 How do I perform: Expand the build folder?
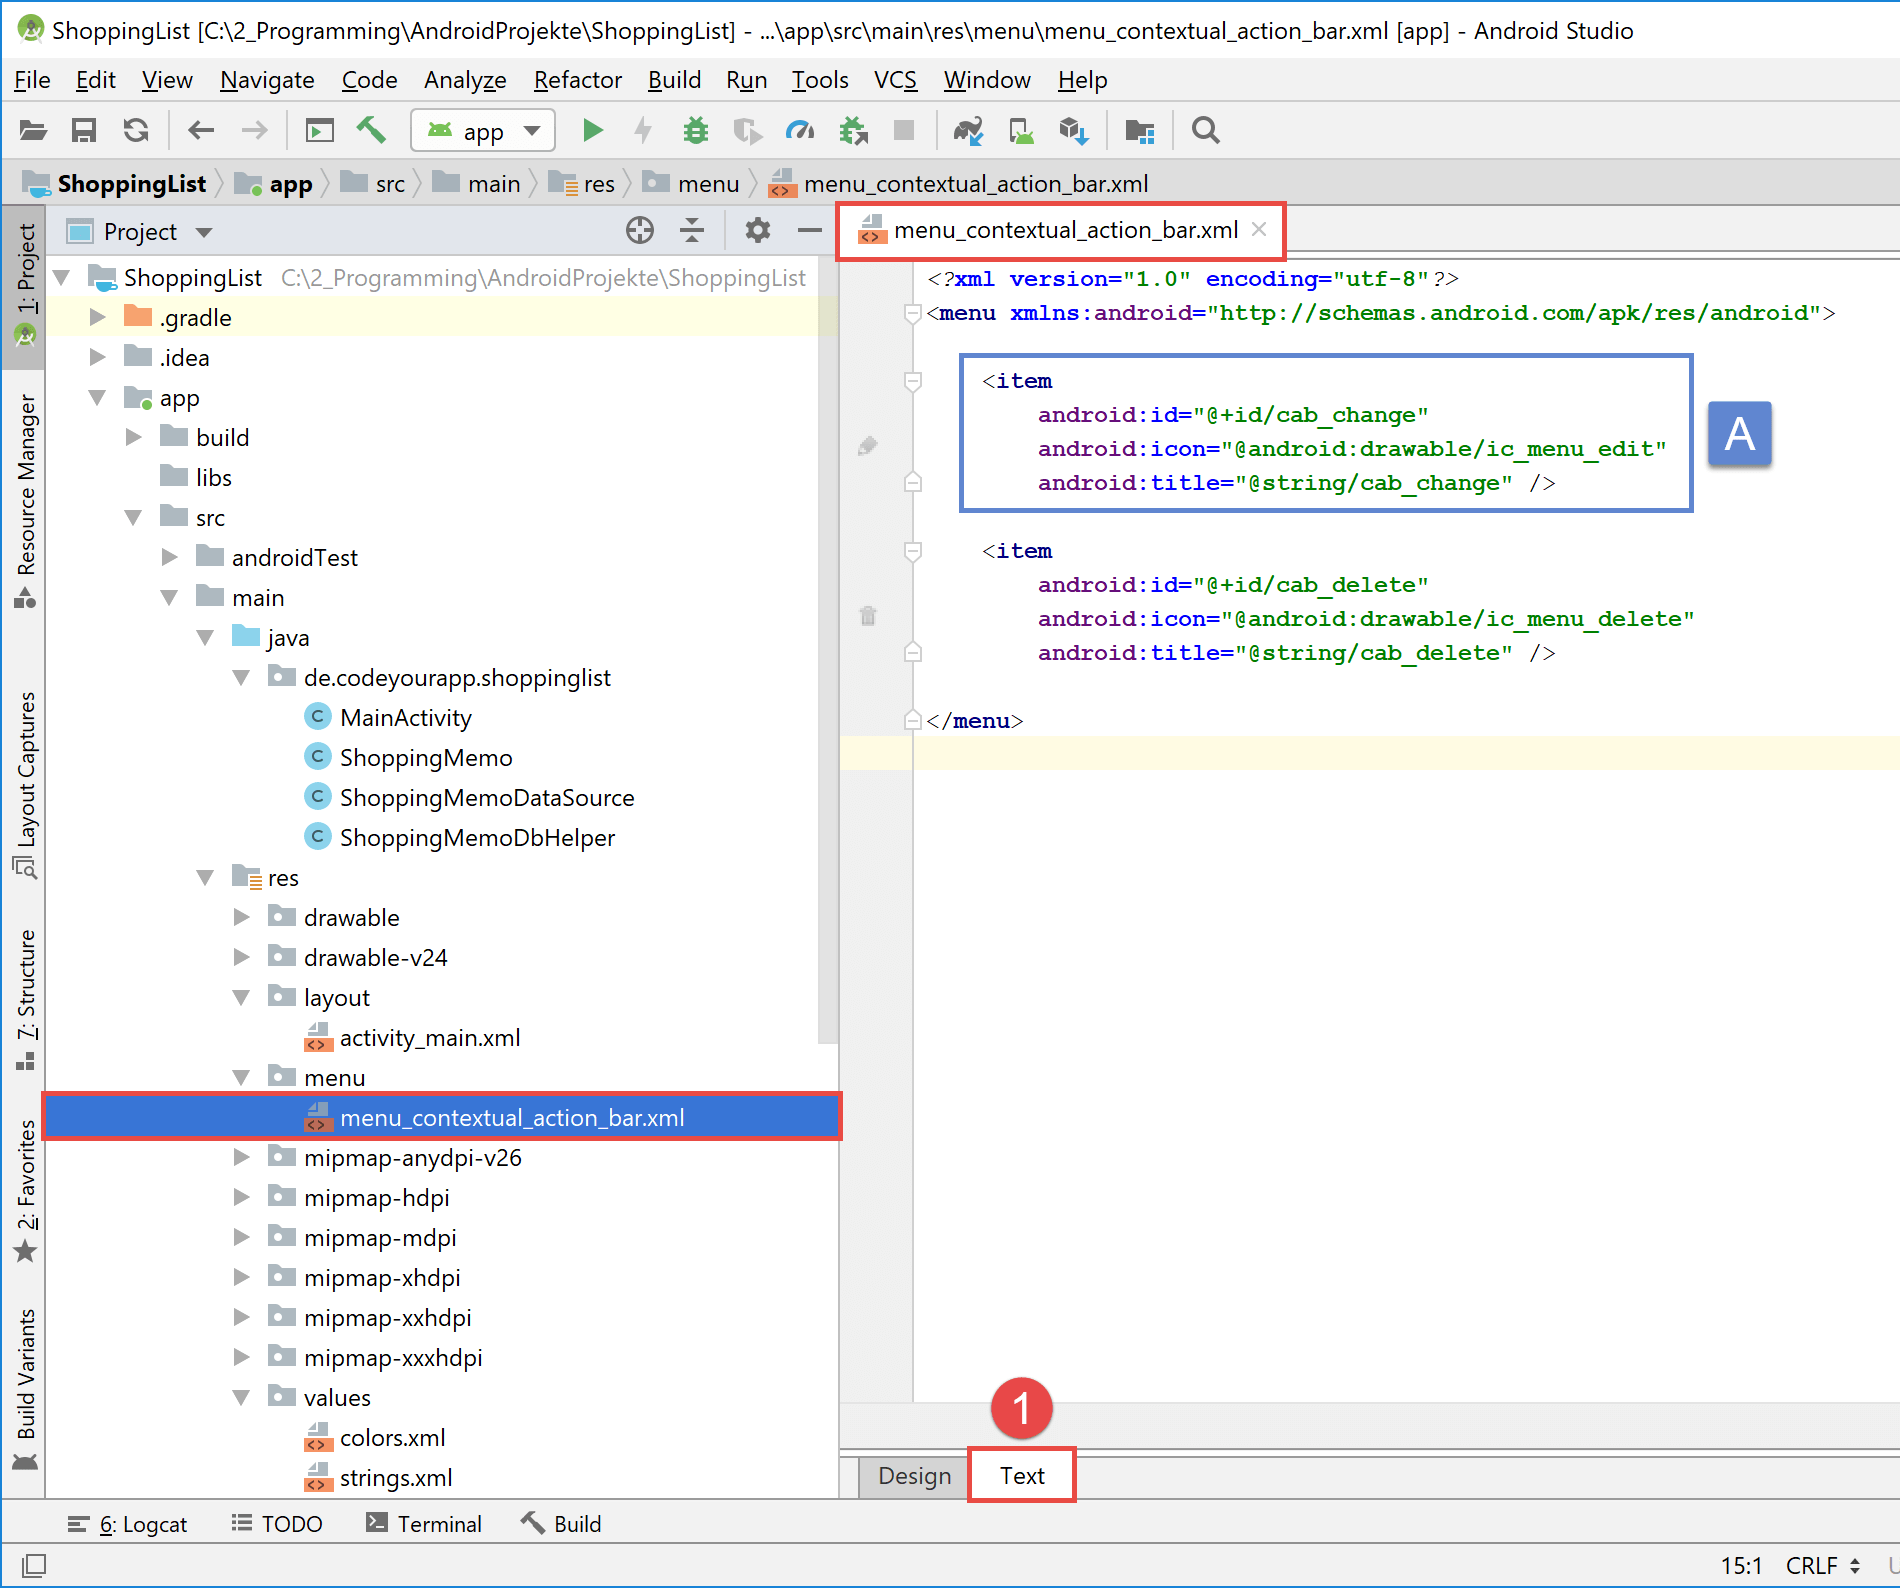coord(133,437)
